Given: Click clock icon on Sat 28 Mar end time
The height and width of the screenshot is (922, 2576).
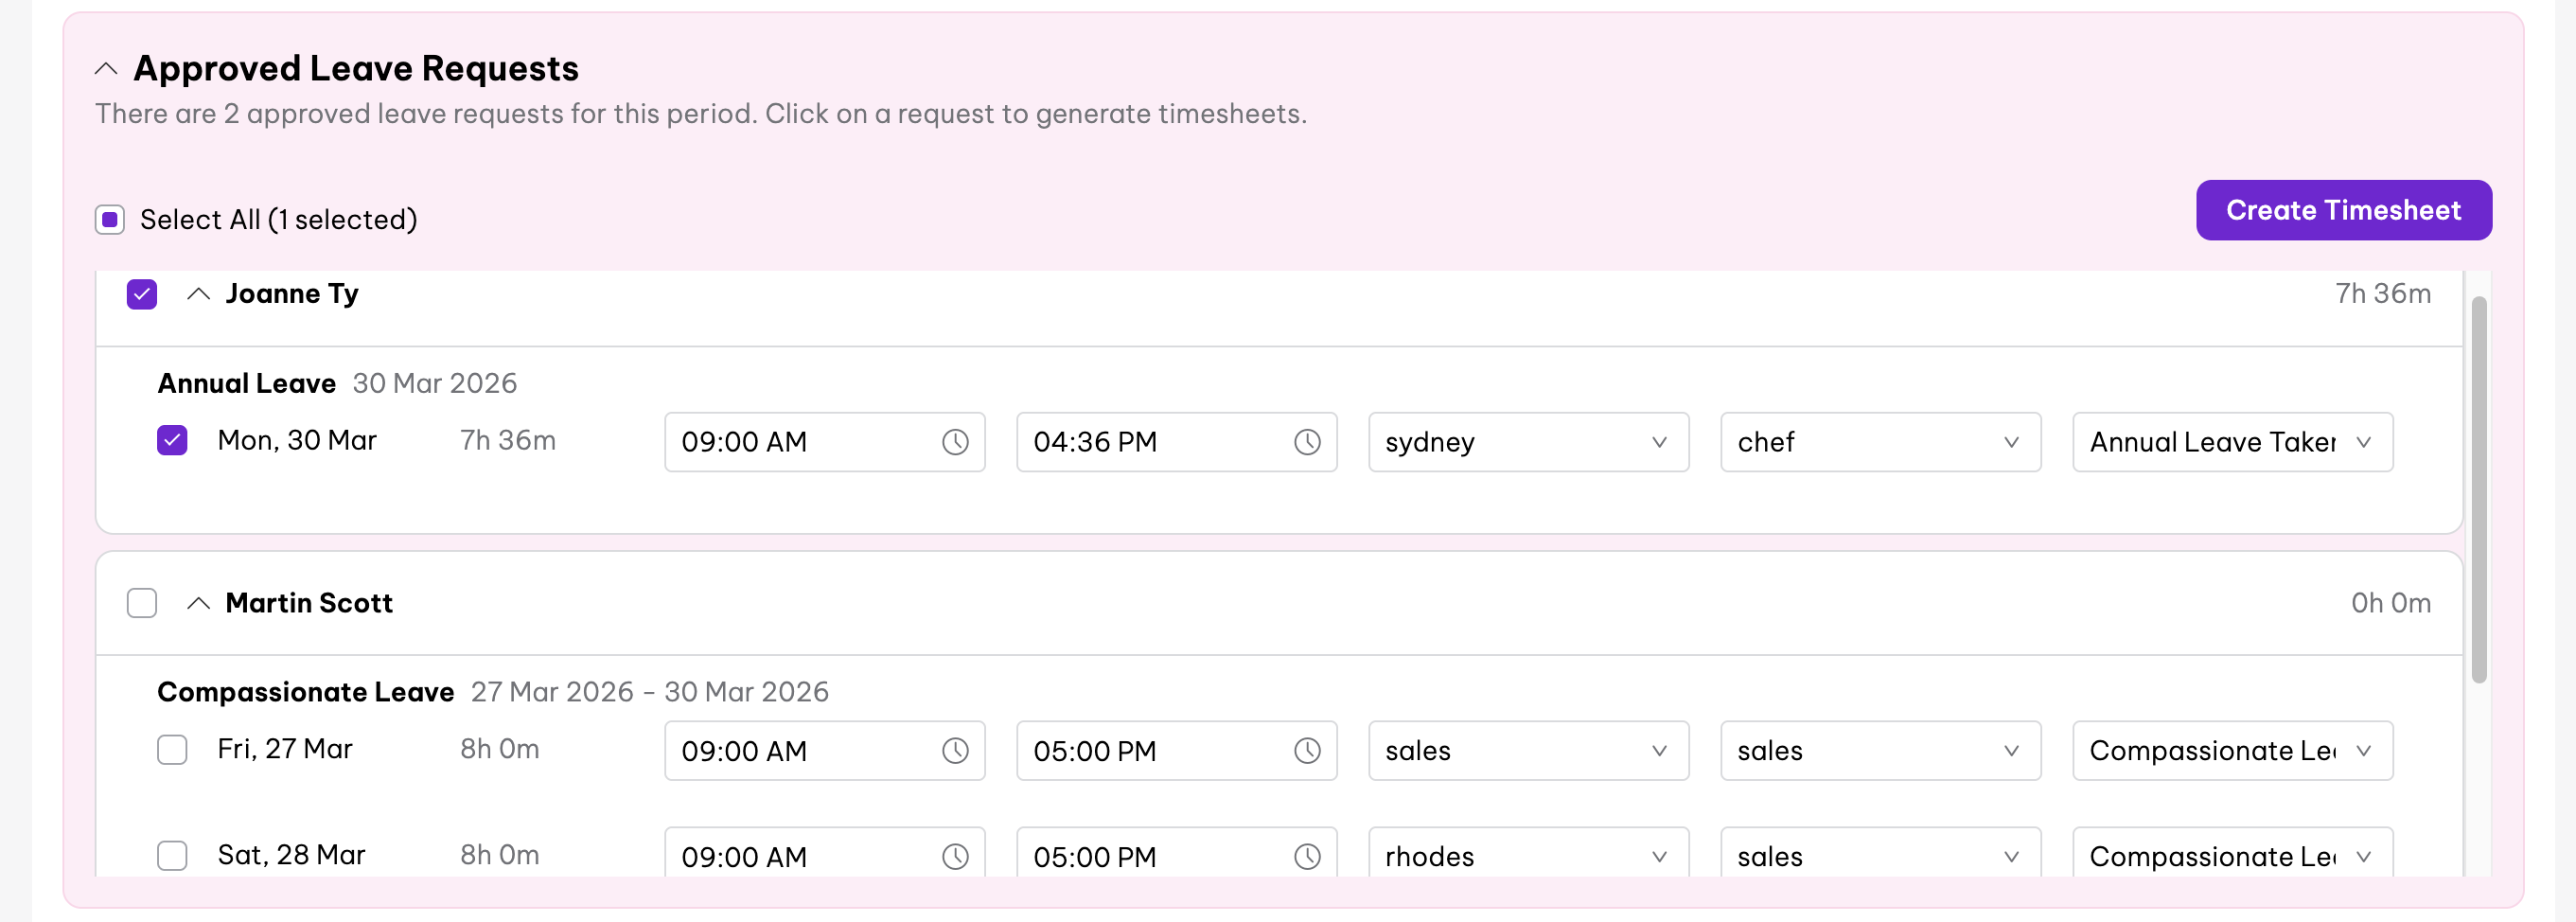Looking at the screenshot, I should click(1307, 856).
